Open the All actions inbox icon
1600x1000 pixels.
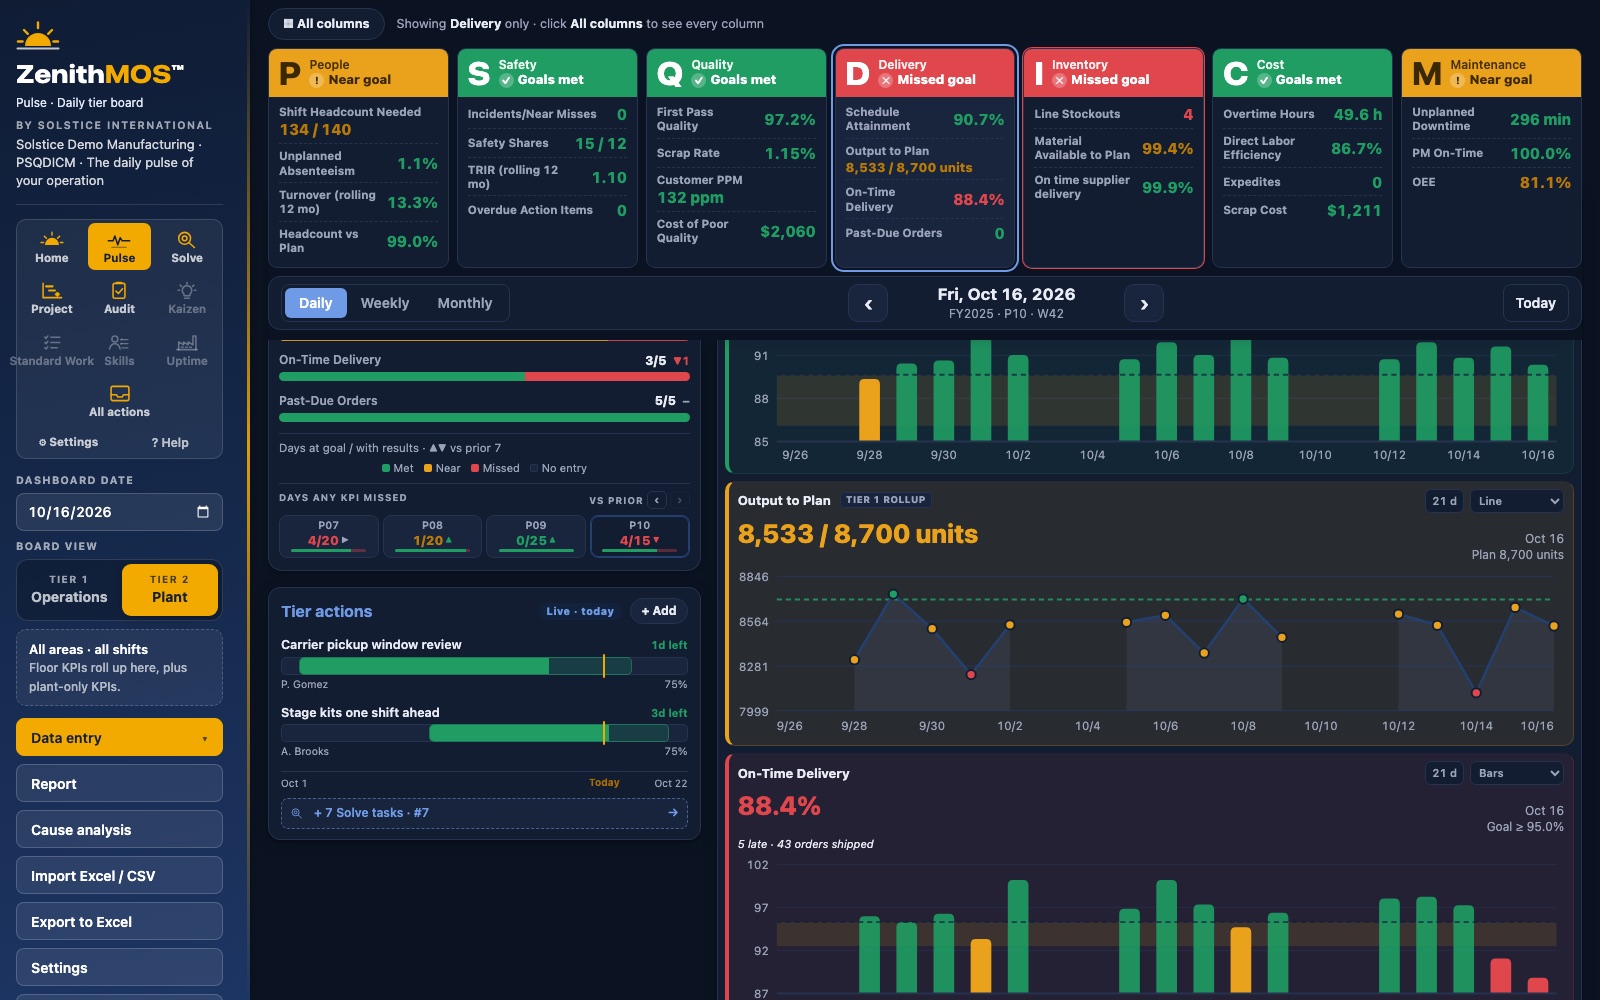point(119,401)
